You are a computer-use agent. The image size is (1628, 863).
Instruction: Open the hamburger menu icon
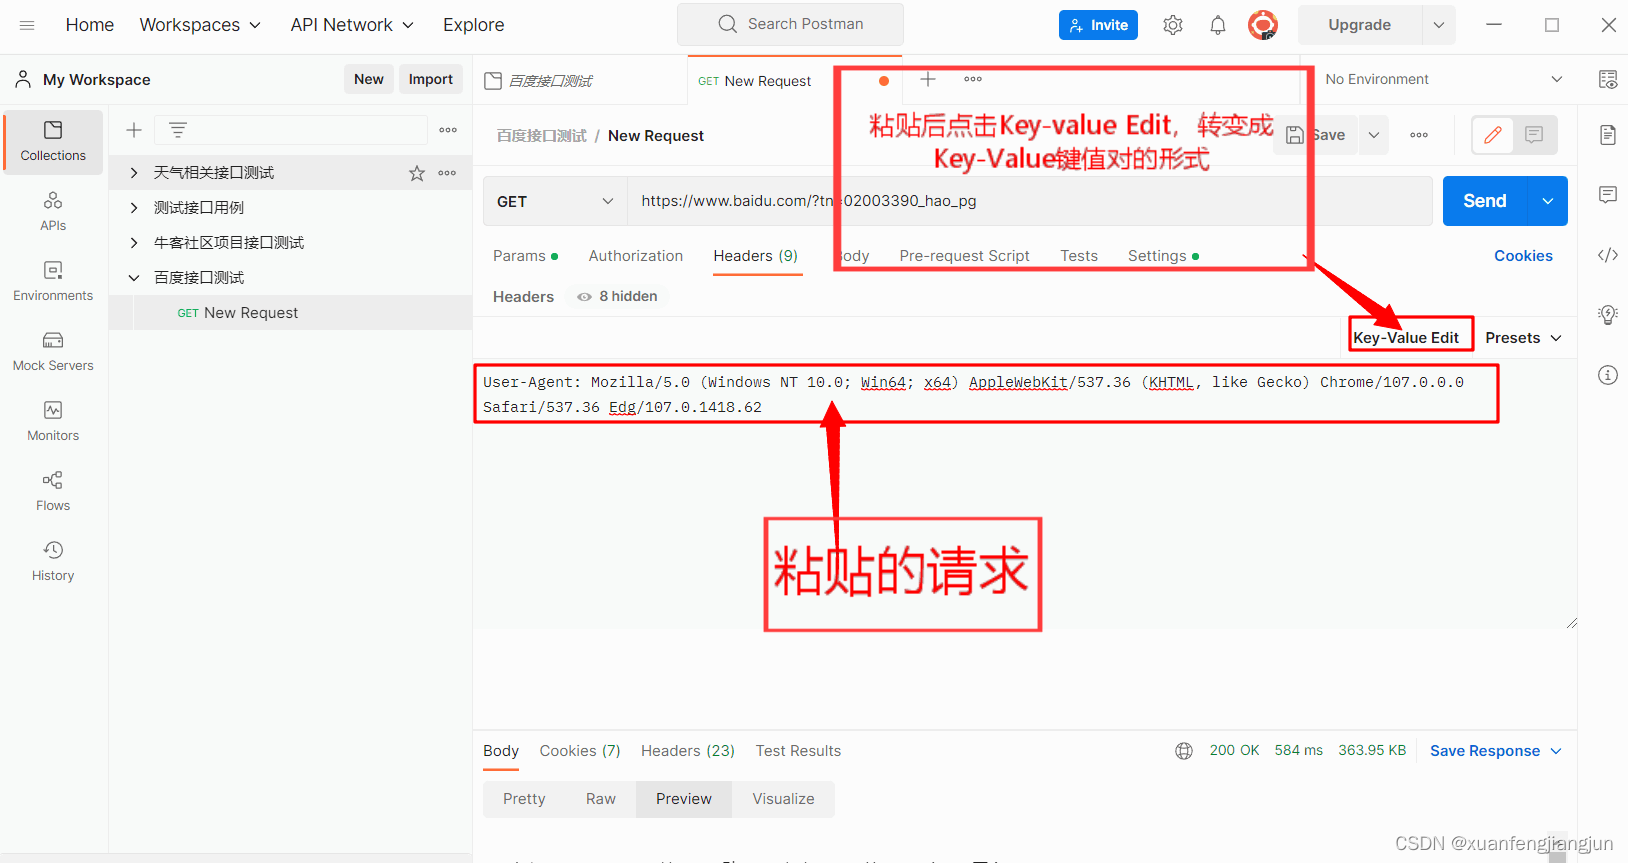(27, 25)
